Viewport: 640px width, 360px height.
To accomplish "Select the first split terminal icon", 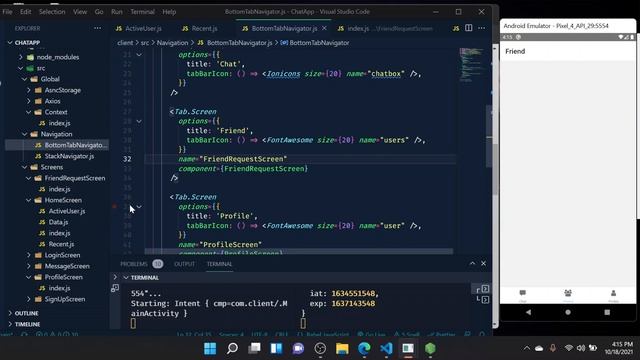I will click(x=485, y=289).
